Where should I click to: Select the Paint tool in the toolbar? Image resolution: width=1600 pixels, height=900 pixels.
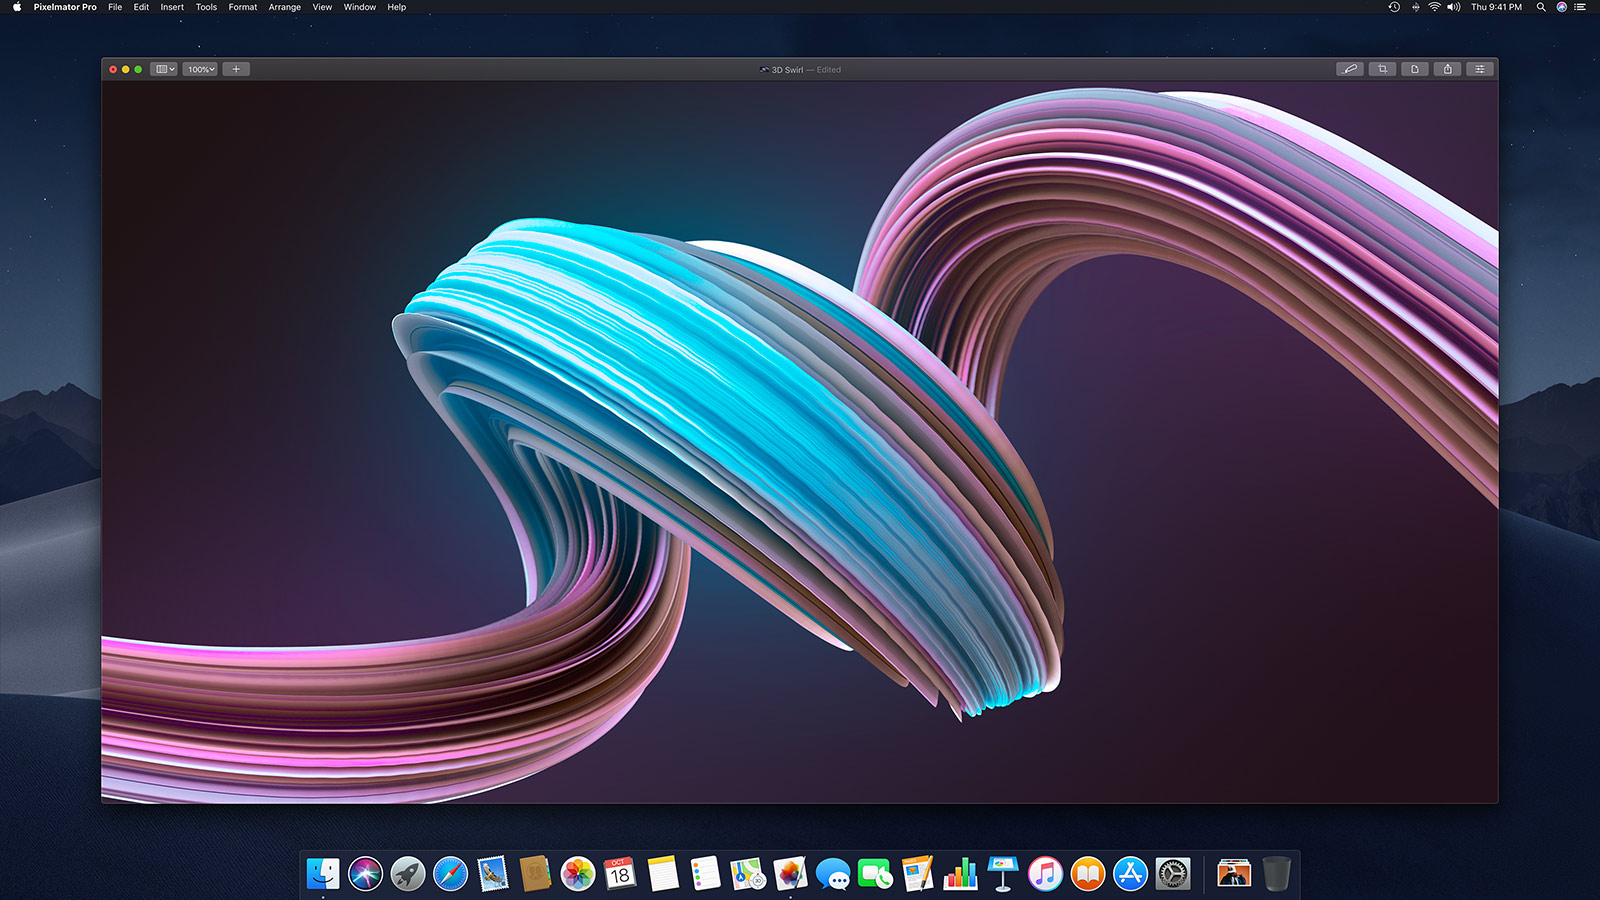(x=1350, y=69)
